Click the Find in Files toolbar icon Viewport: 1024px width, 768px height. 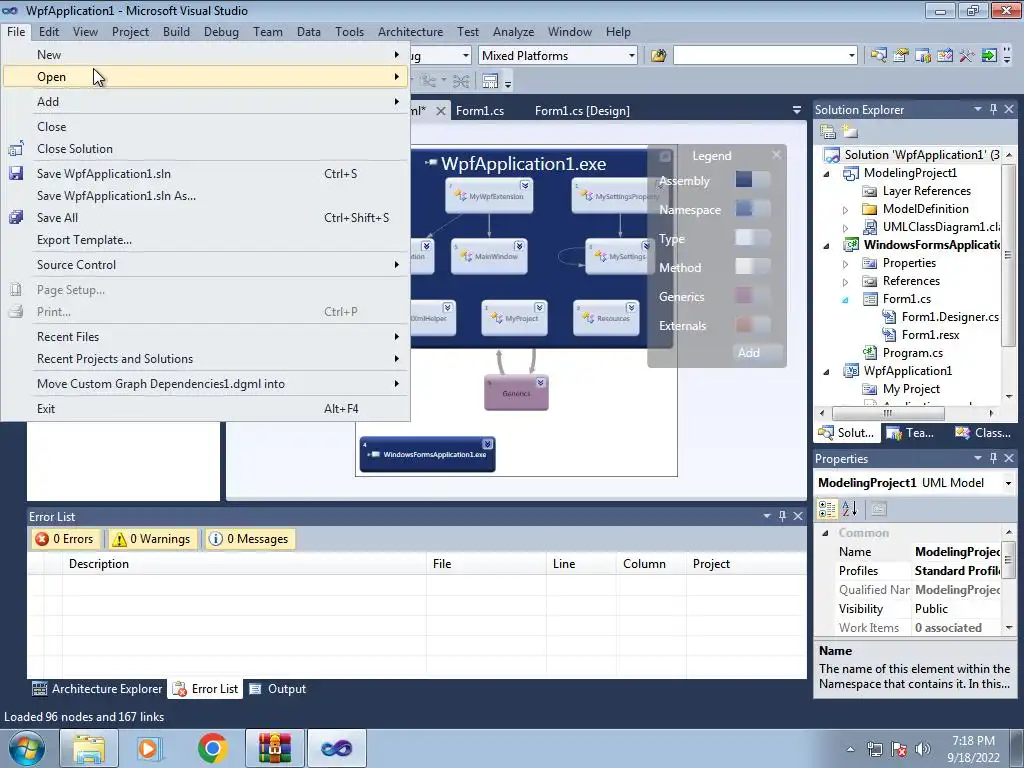tap(658, 56)
